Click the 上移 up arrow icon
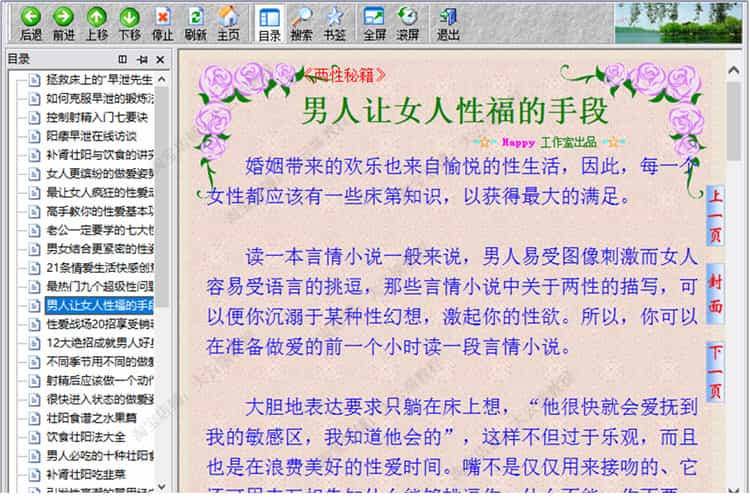Image resolution: width=750 pixels, height=500 pixels. point(97,17)
